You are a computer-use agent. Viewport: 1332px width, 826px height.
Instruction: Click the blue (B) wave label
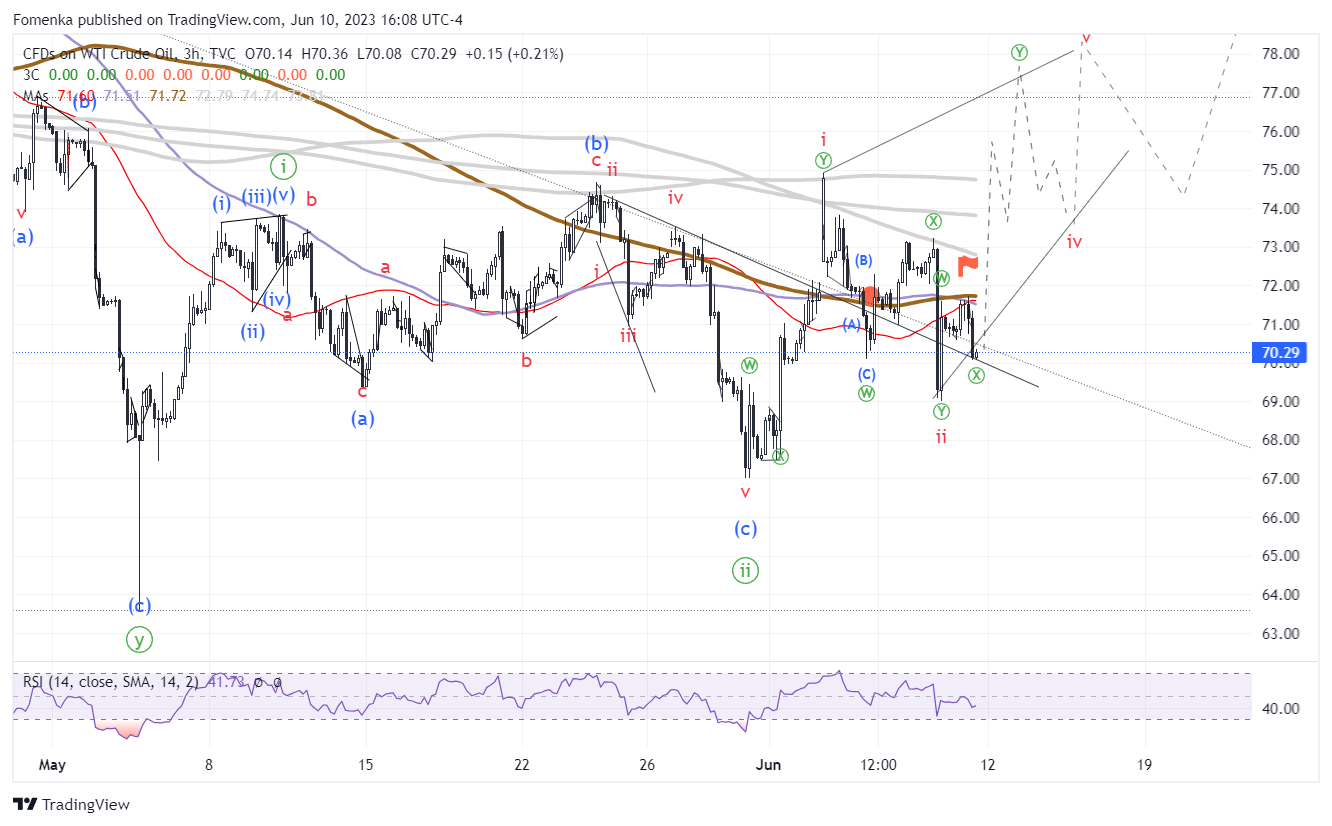tap(864, 261)
